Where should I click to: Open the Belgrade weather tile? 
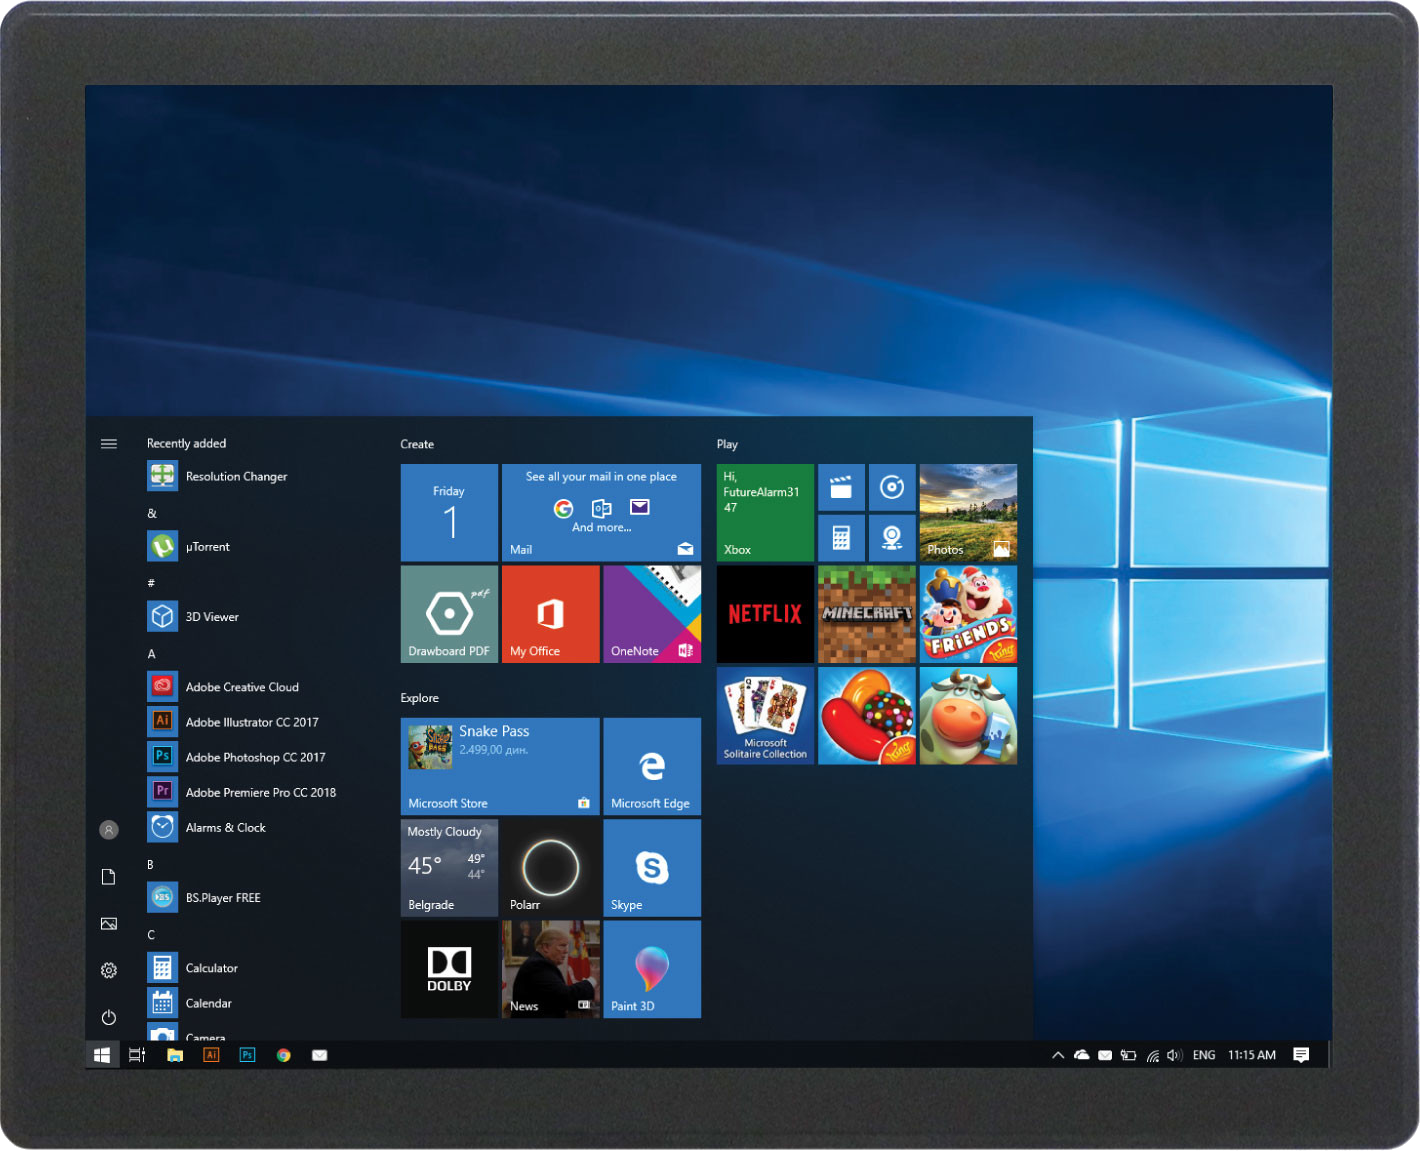pos(449,868)
